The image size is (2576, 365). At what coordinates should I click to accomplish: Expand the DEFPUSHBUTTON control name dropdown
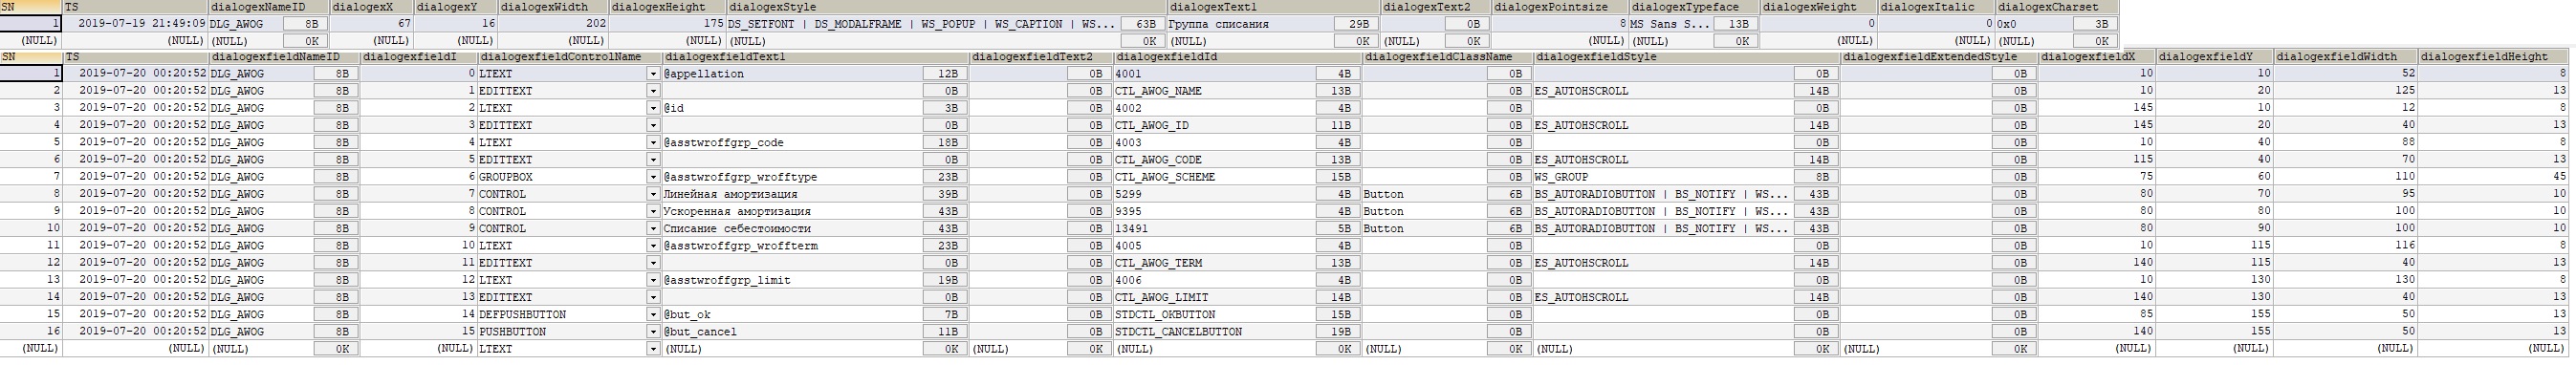coord(653,315)
